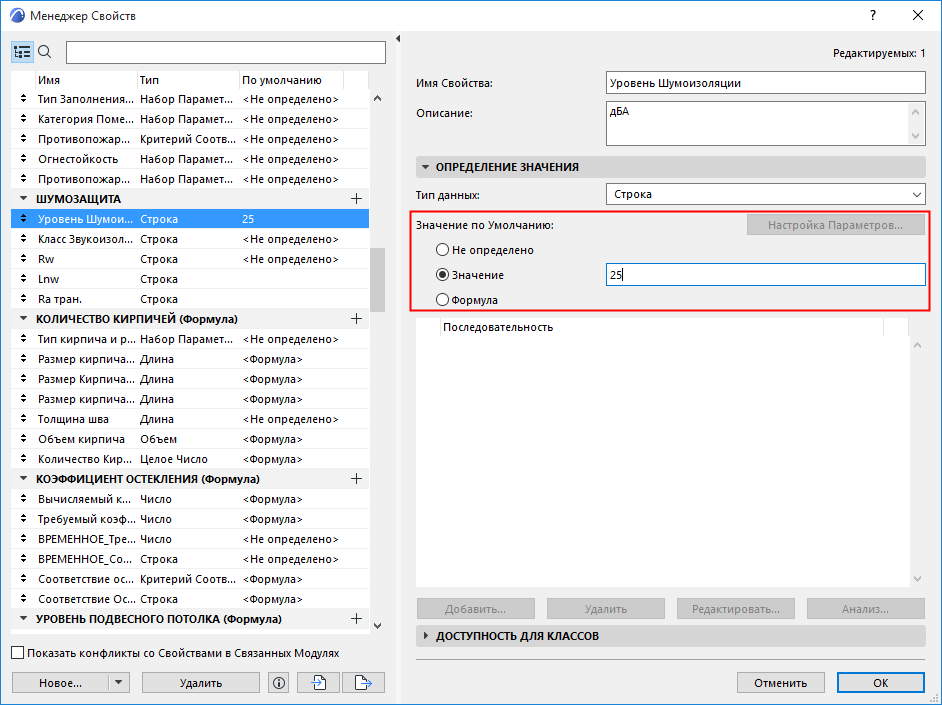Screen dimensions: 942x705
Task: Click reorder handle of Rw row
Action: click(x=23, y=259)
